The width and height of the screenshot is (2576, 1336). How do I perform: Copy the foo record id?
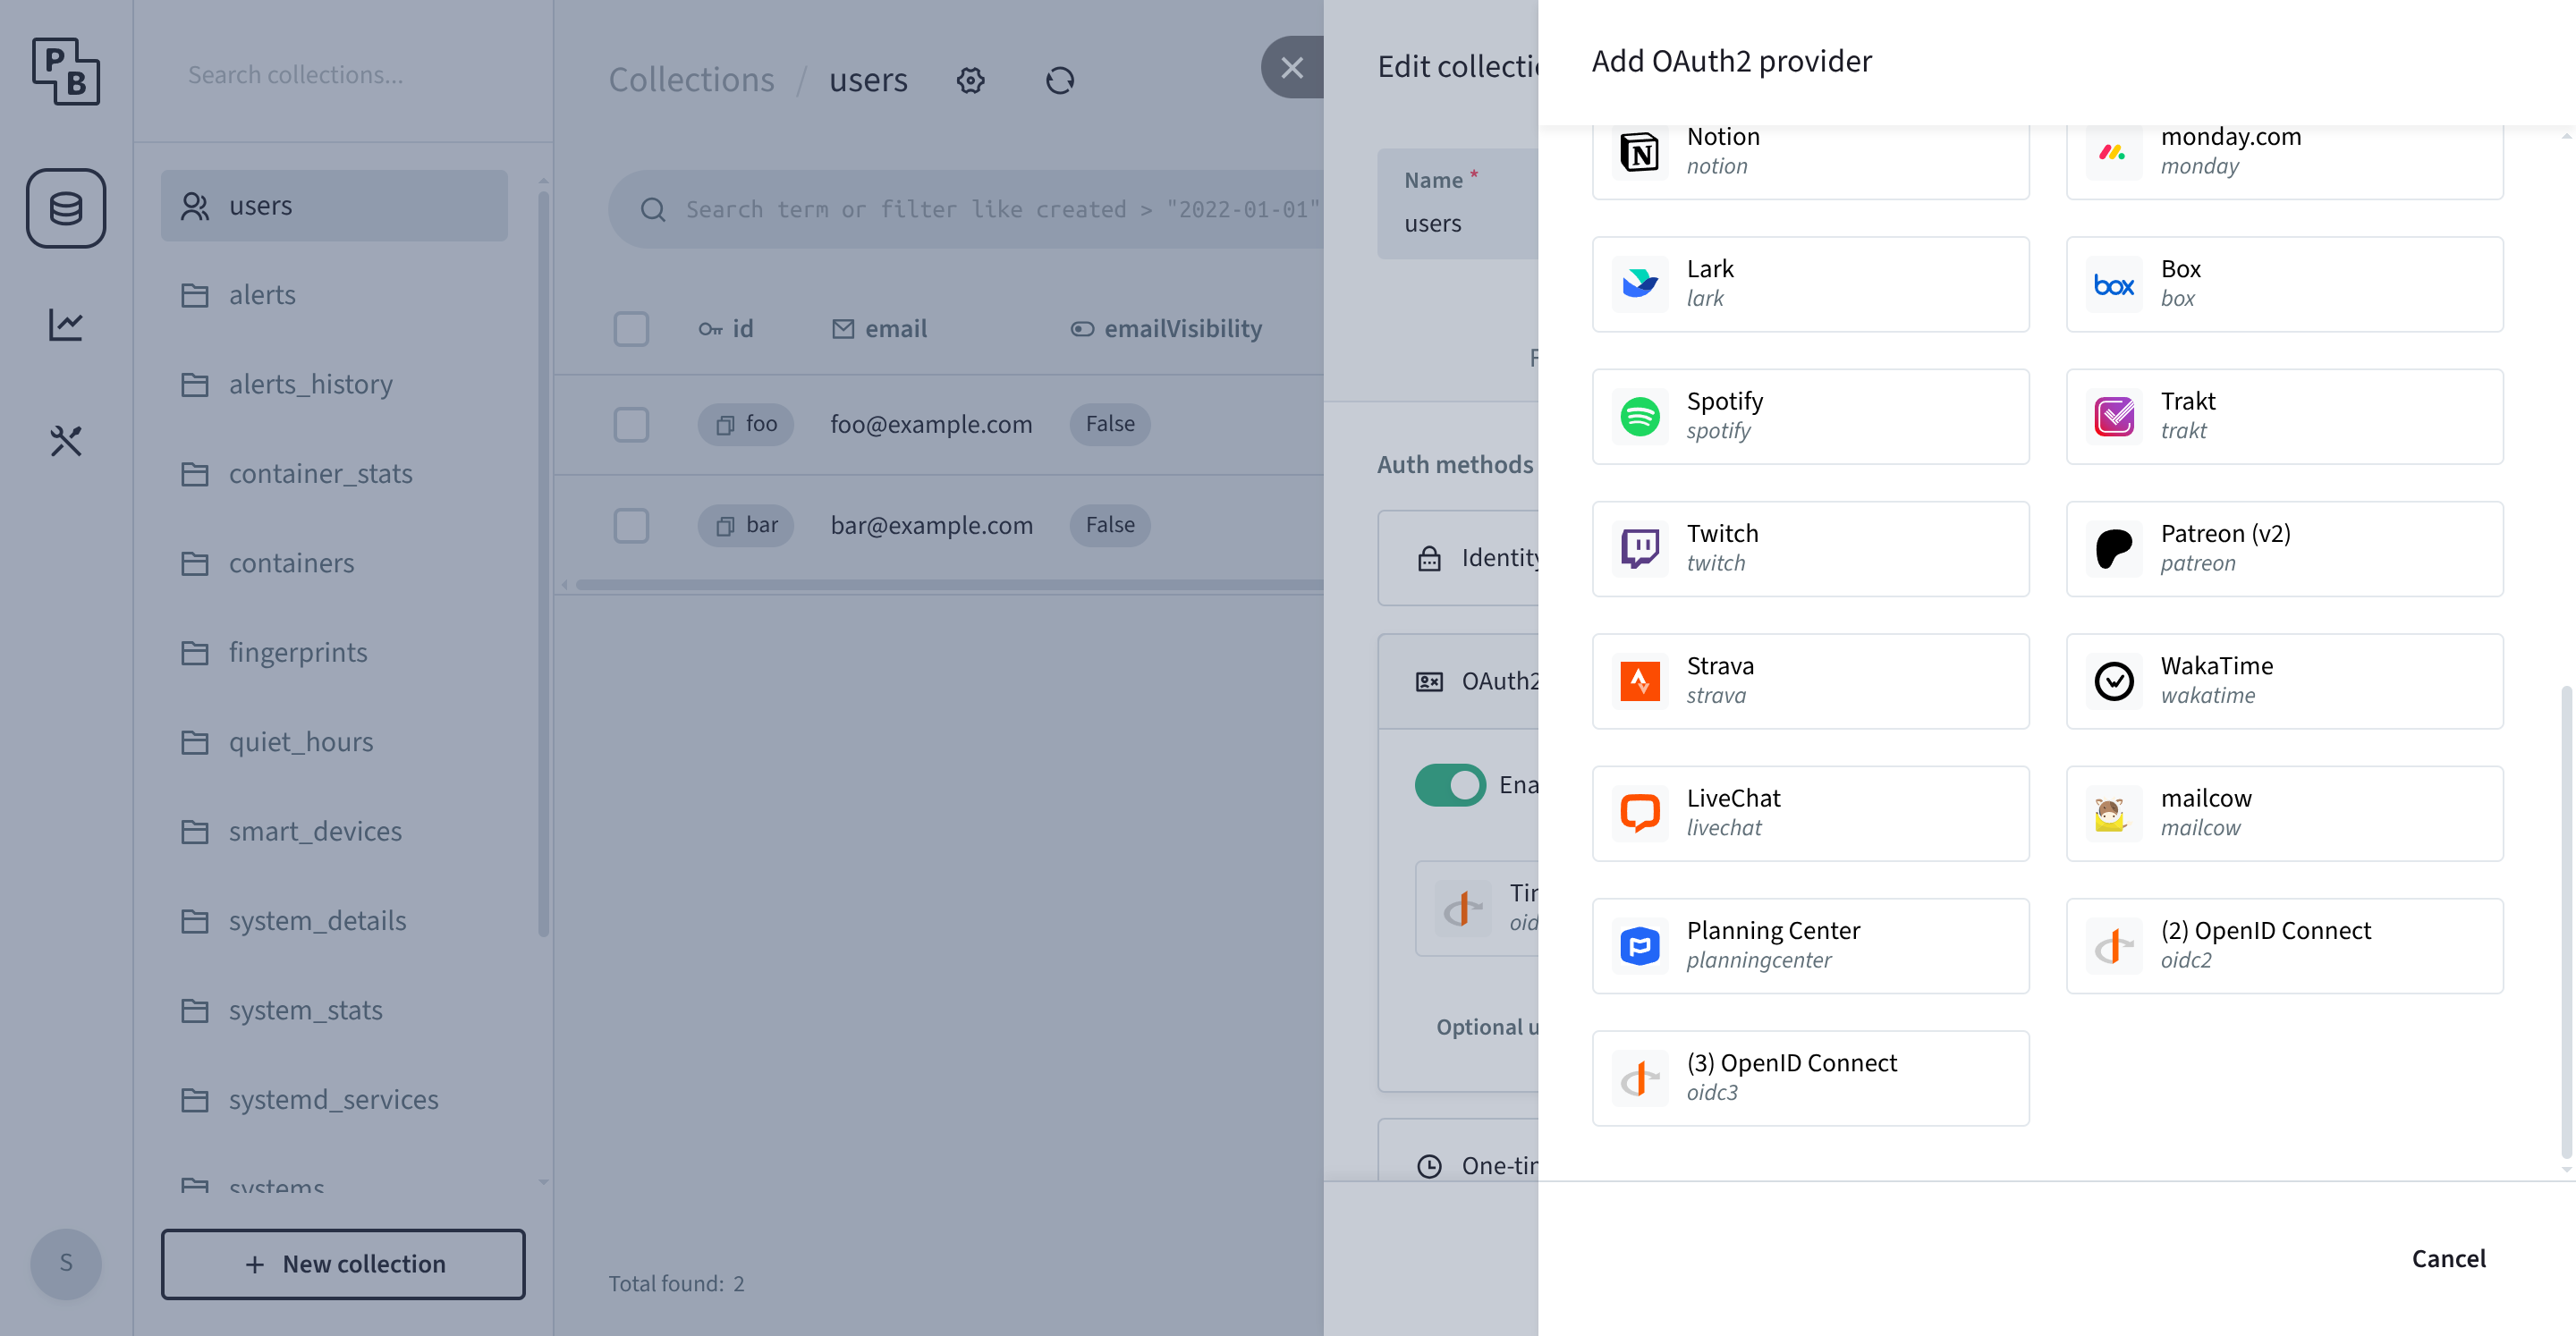pos(725,425)
